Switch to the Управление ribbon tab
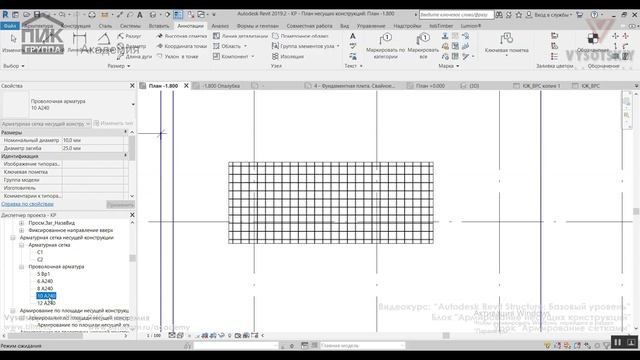Image resolution: width=640 pixels, height=360 pixels. tap(371, 26)
